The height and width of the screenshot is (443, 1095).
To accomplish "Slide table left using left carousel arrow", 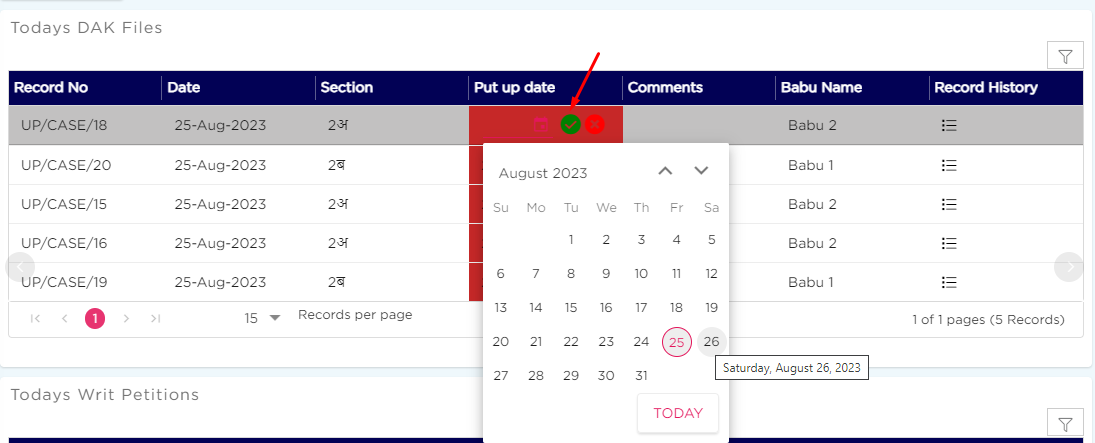I will (x=20, y=266).
